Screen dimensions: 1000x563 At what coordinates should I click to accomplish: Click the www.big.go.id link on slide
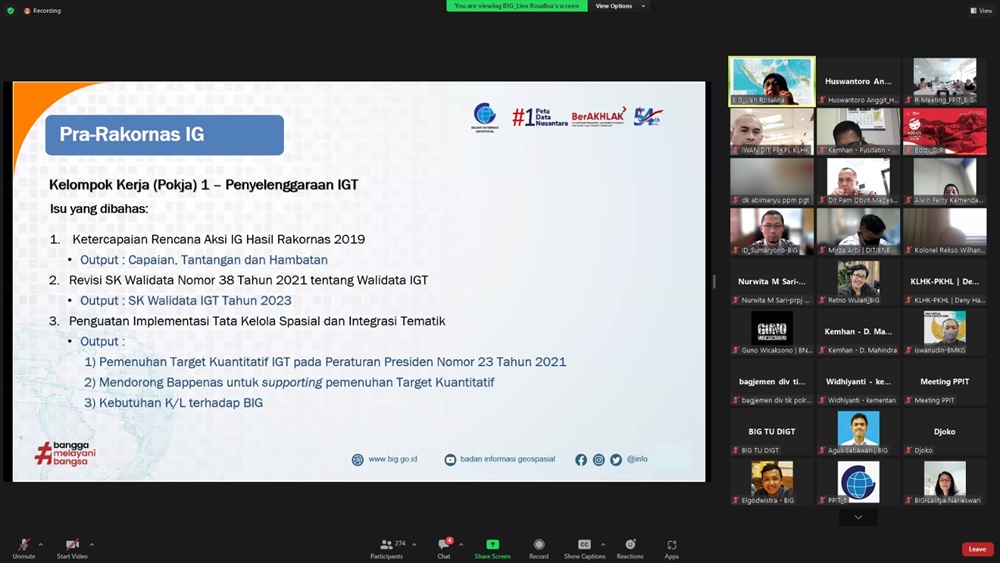(392, 459)
